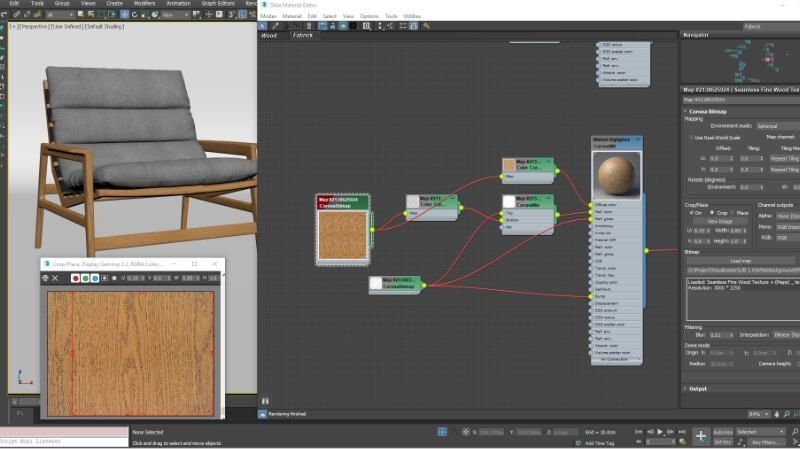Click the Material ID Channel zero icon

367,26
